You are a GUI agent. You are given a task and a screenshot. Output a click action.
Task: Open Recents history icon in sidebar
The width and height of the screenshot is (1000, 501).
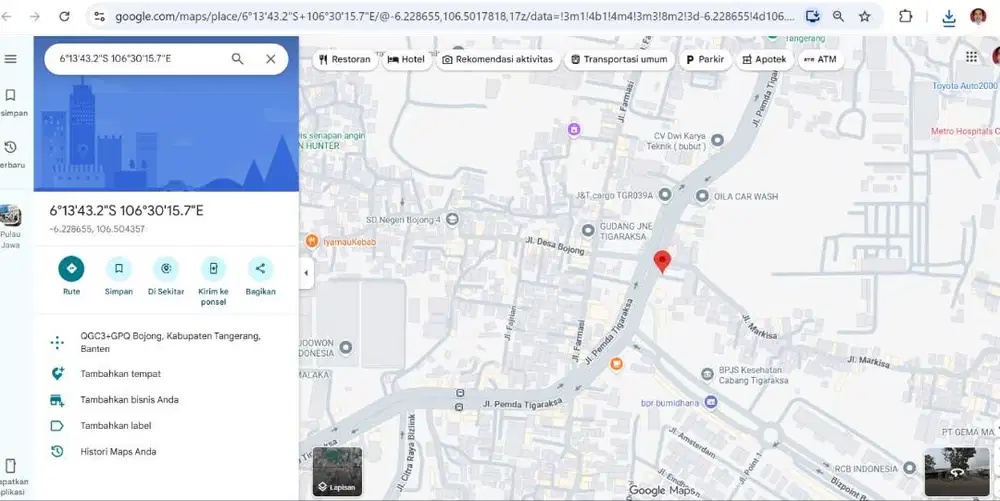pos(10,147)
